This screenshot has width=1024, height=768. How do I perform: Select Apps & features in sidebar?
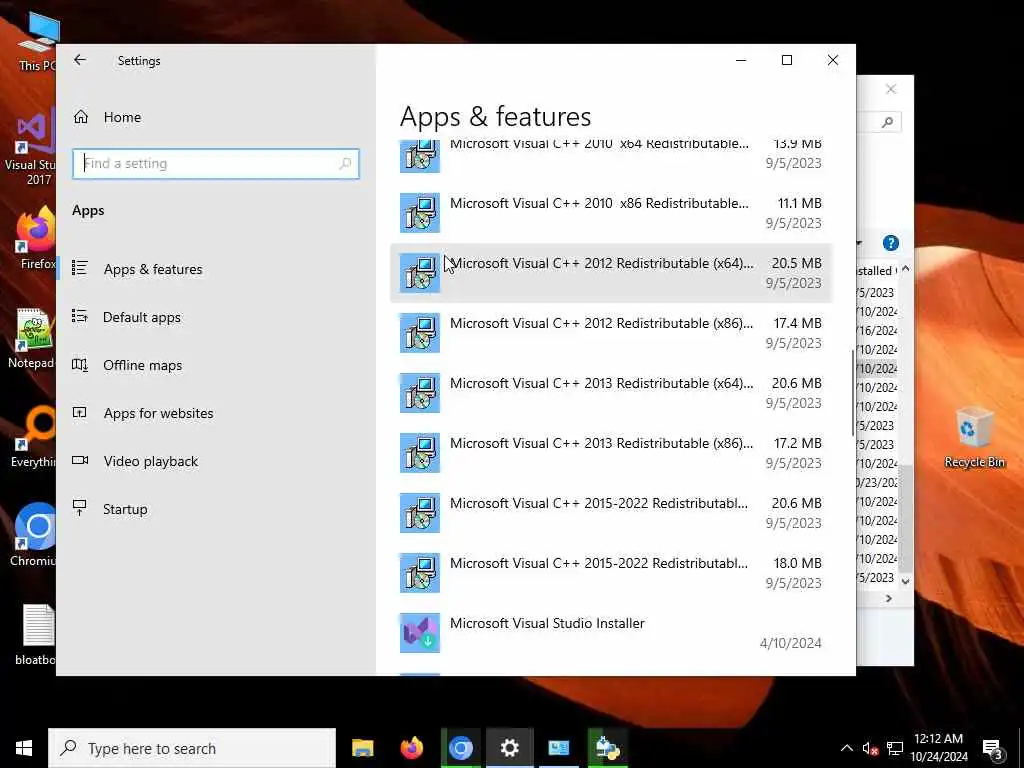pyautogui.click(x=153, y=269)
